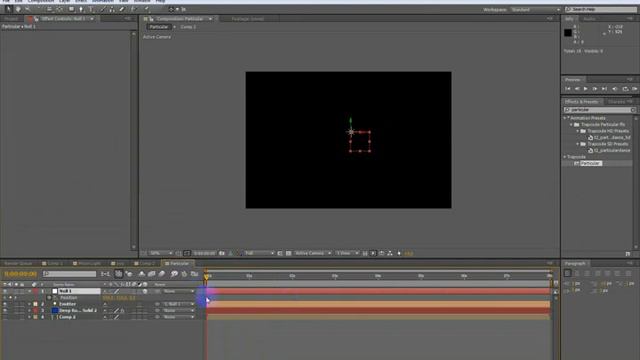The height and width of the screenshot is (360, 640).
Task: Select the Clone Stamp tool
Action: [x=112, y=9]
